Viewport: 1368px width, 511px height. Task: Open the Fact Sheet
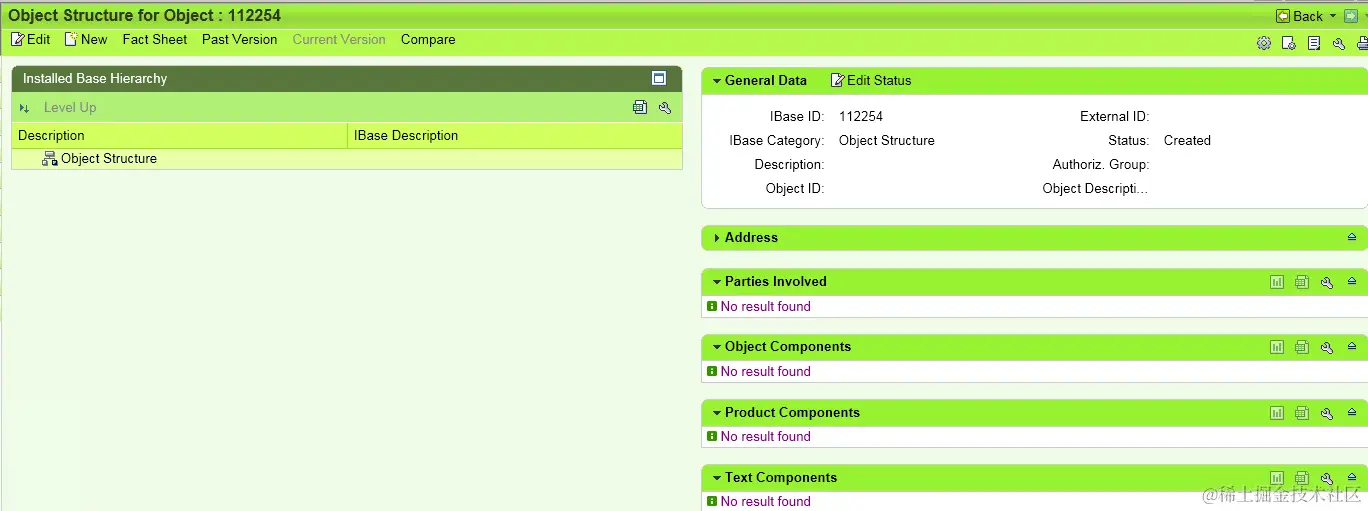[x=155, y=39]
